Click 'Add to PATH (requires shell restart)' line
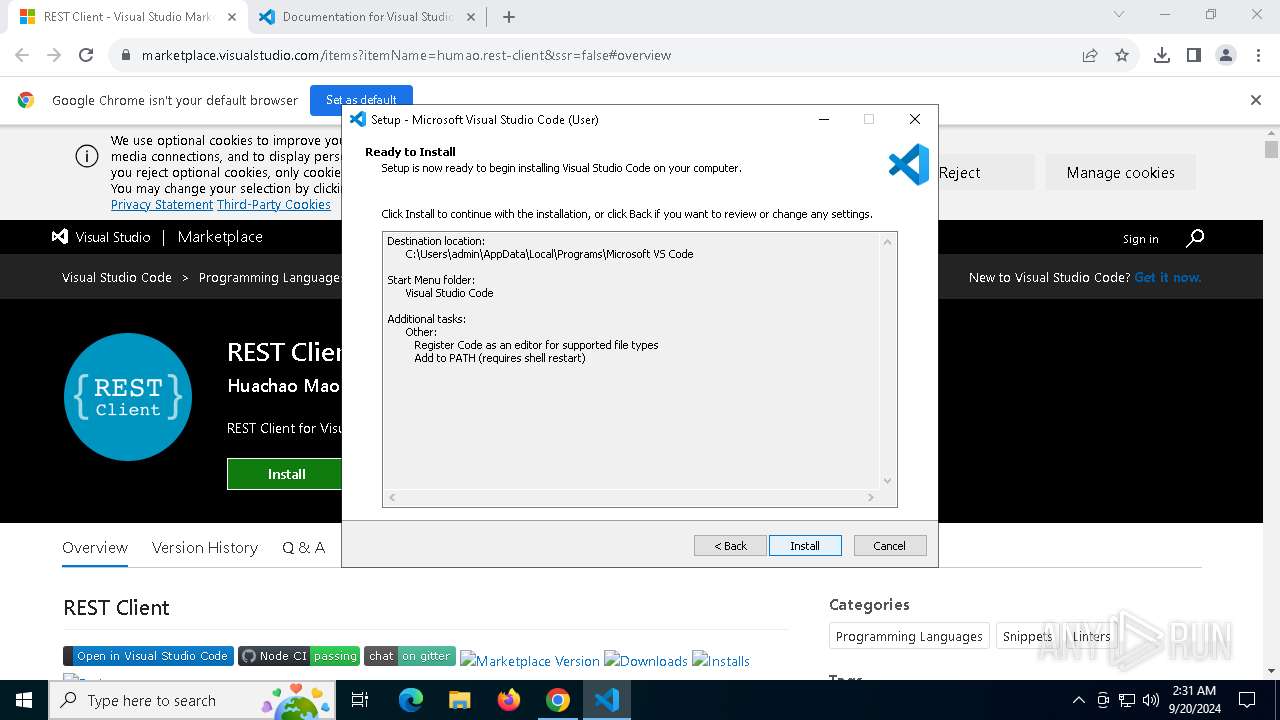 point(500,358)
